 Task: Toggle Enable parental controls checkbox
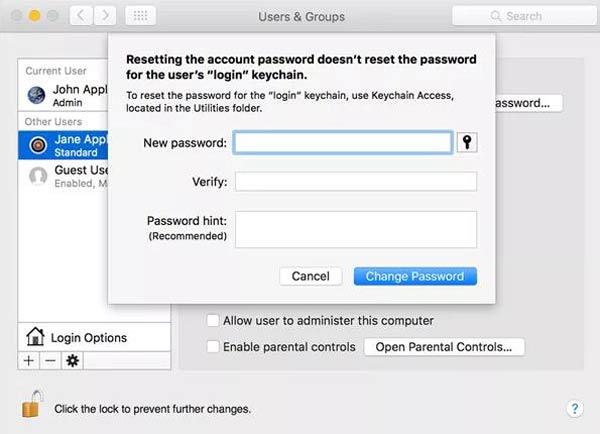[213, 346]
